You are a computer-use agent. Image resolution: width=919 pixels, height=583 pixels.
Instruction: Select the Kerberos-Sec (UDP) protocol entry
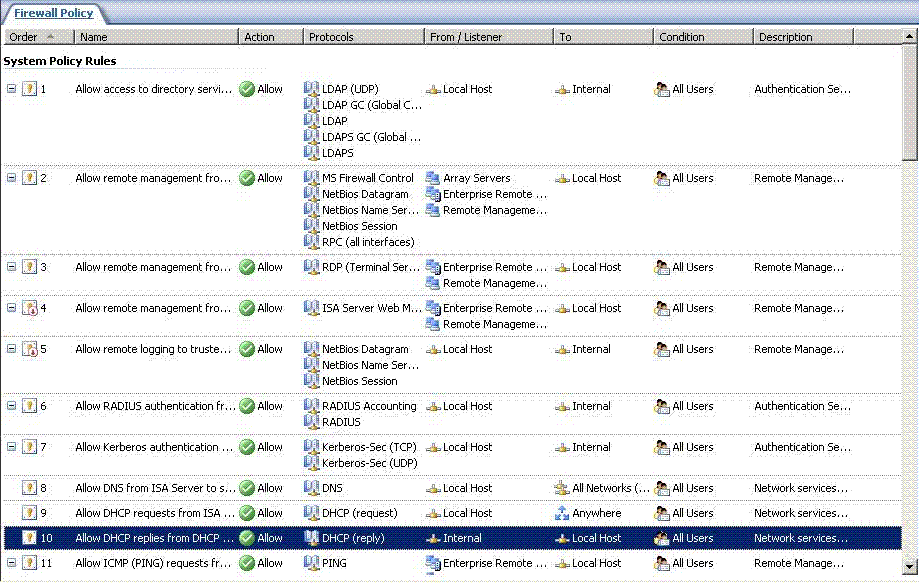[x=370, y=463]
